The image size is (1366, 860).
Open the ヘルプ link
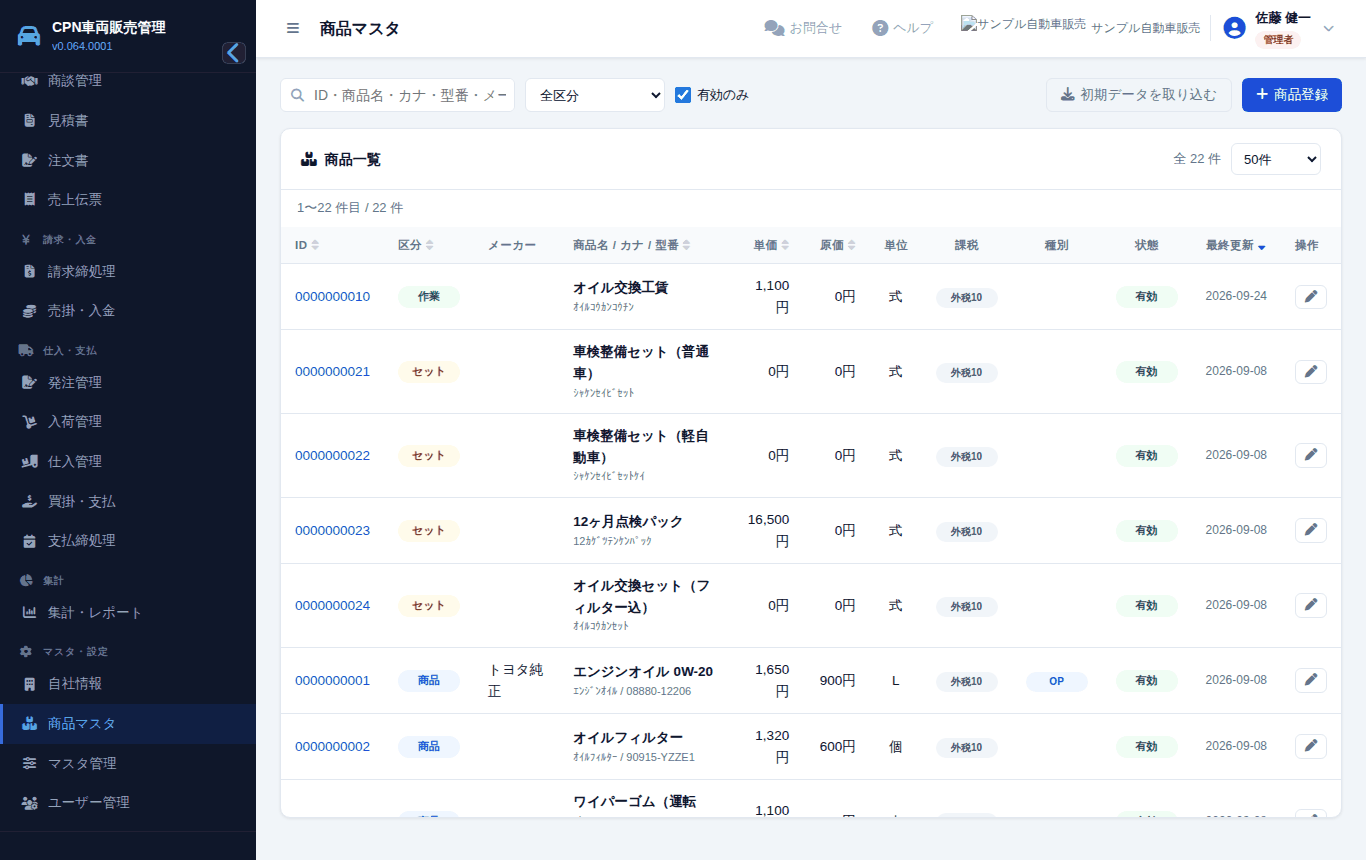(902, 28)
